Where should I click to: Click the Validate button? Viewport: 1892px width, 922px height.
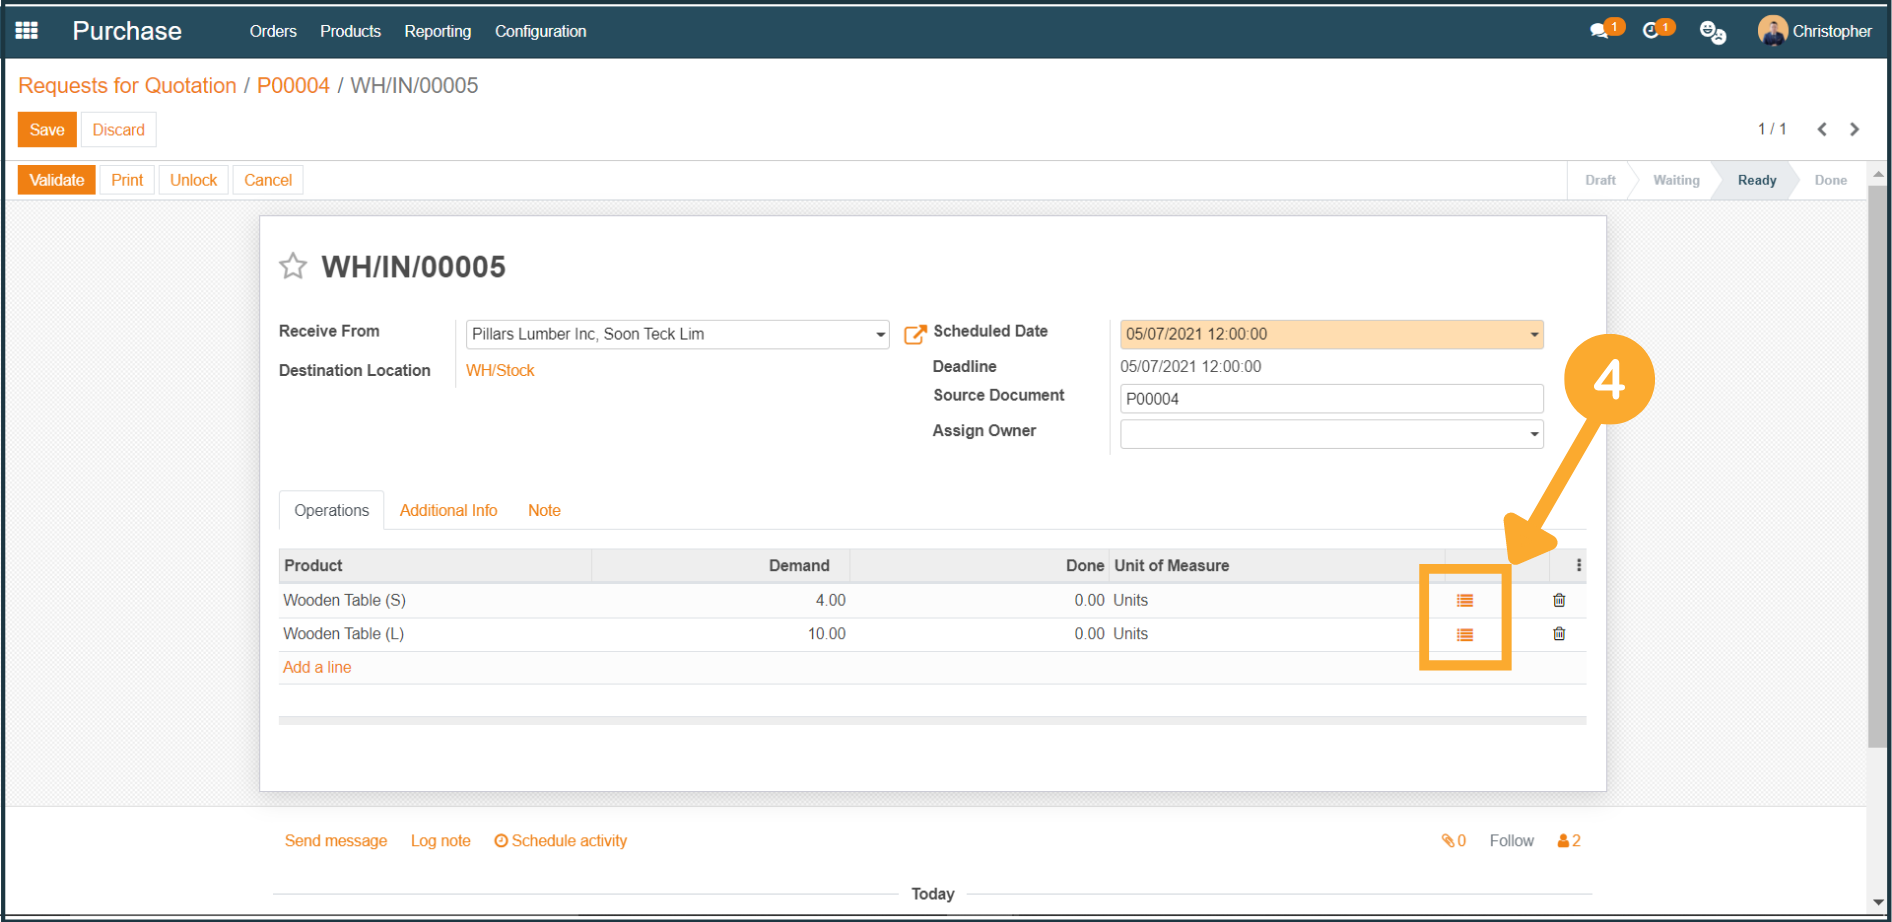coord(56,180)
